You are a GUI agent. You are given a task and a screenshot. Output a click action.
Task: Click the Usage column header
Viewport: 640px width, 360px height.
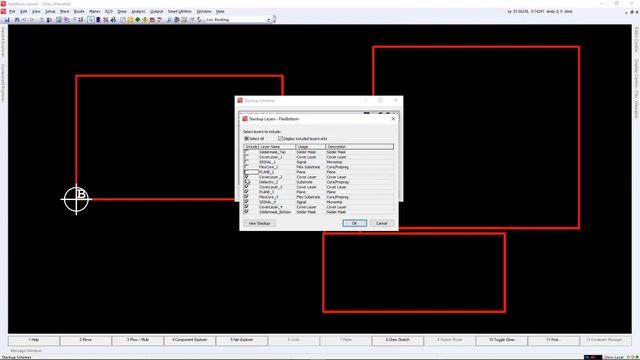[311, 147]
